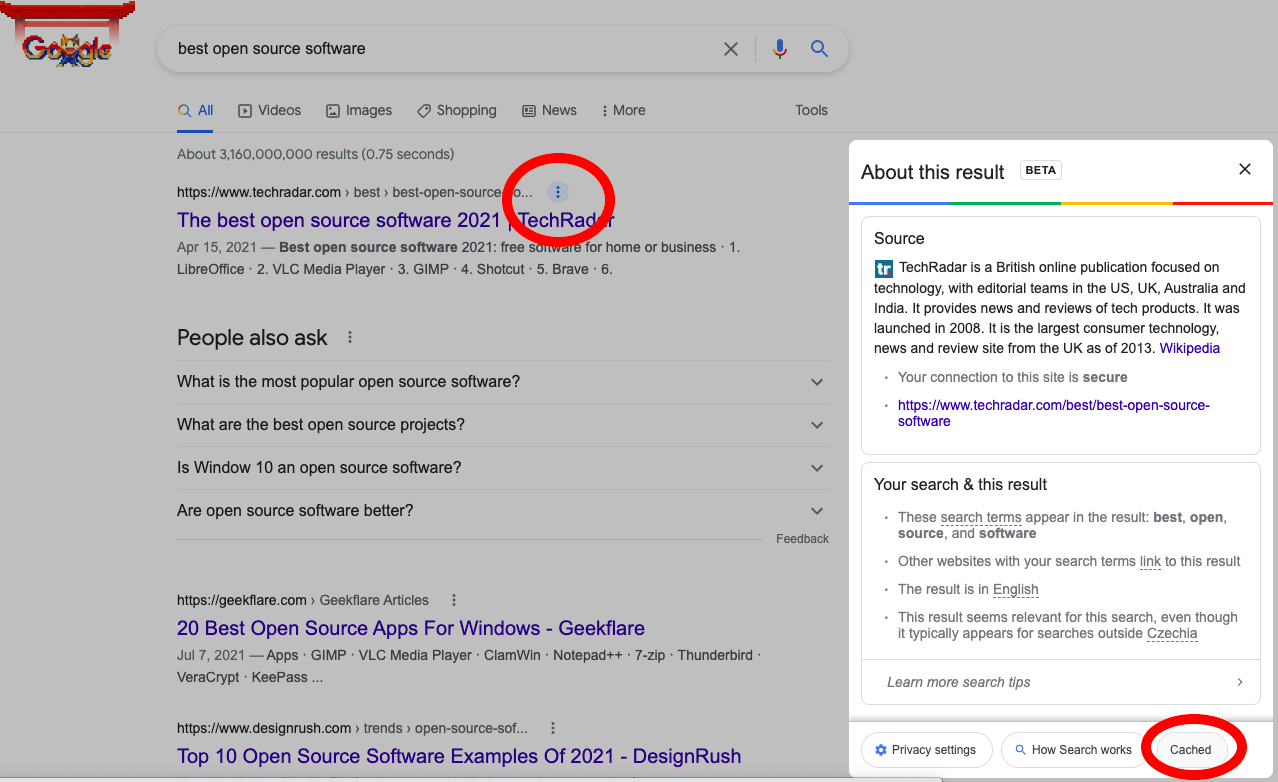Close the About this result panel
Viewport: 1278px width, 782px height.
pos(1245,169)
